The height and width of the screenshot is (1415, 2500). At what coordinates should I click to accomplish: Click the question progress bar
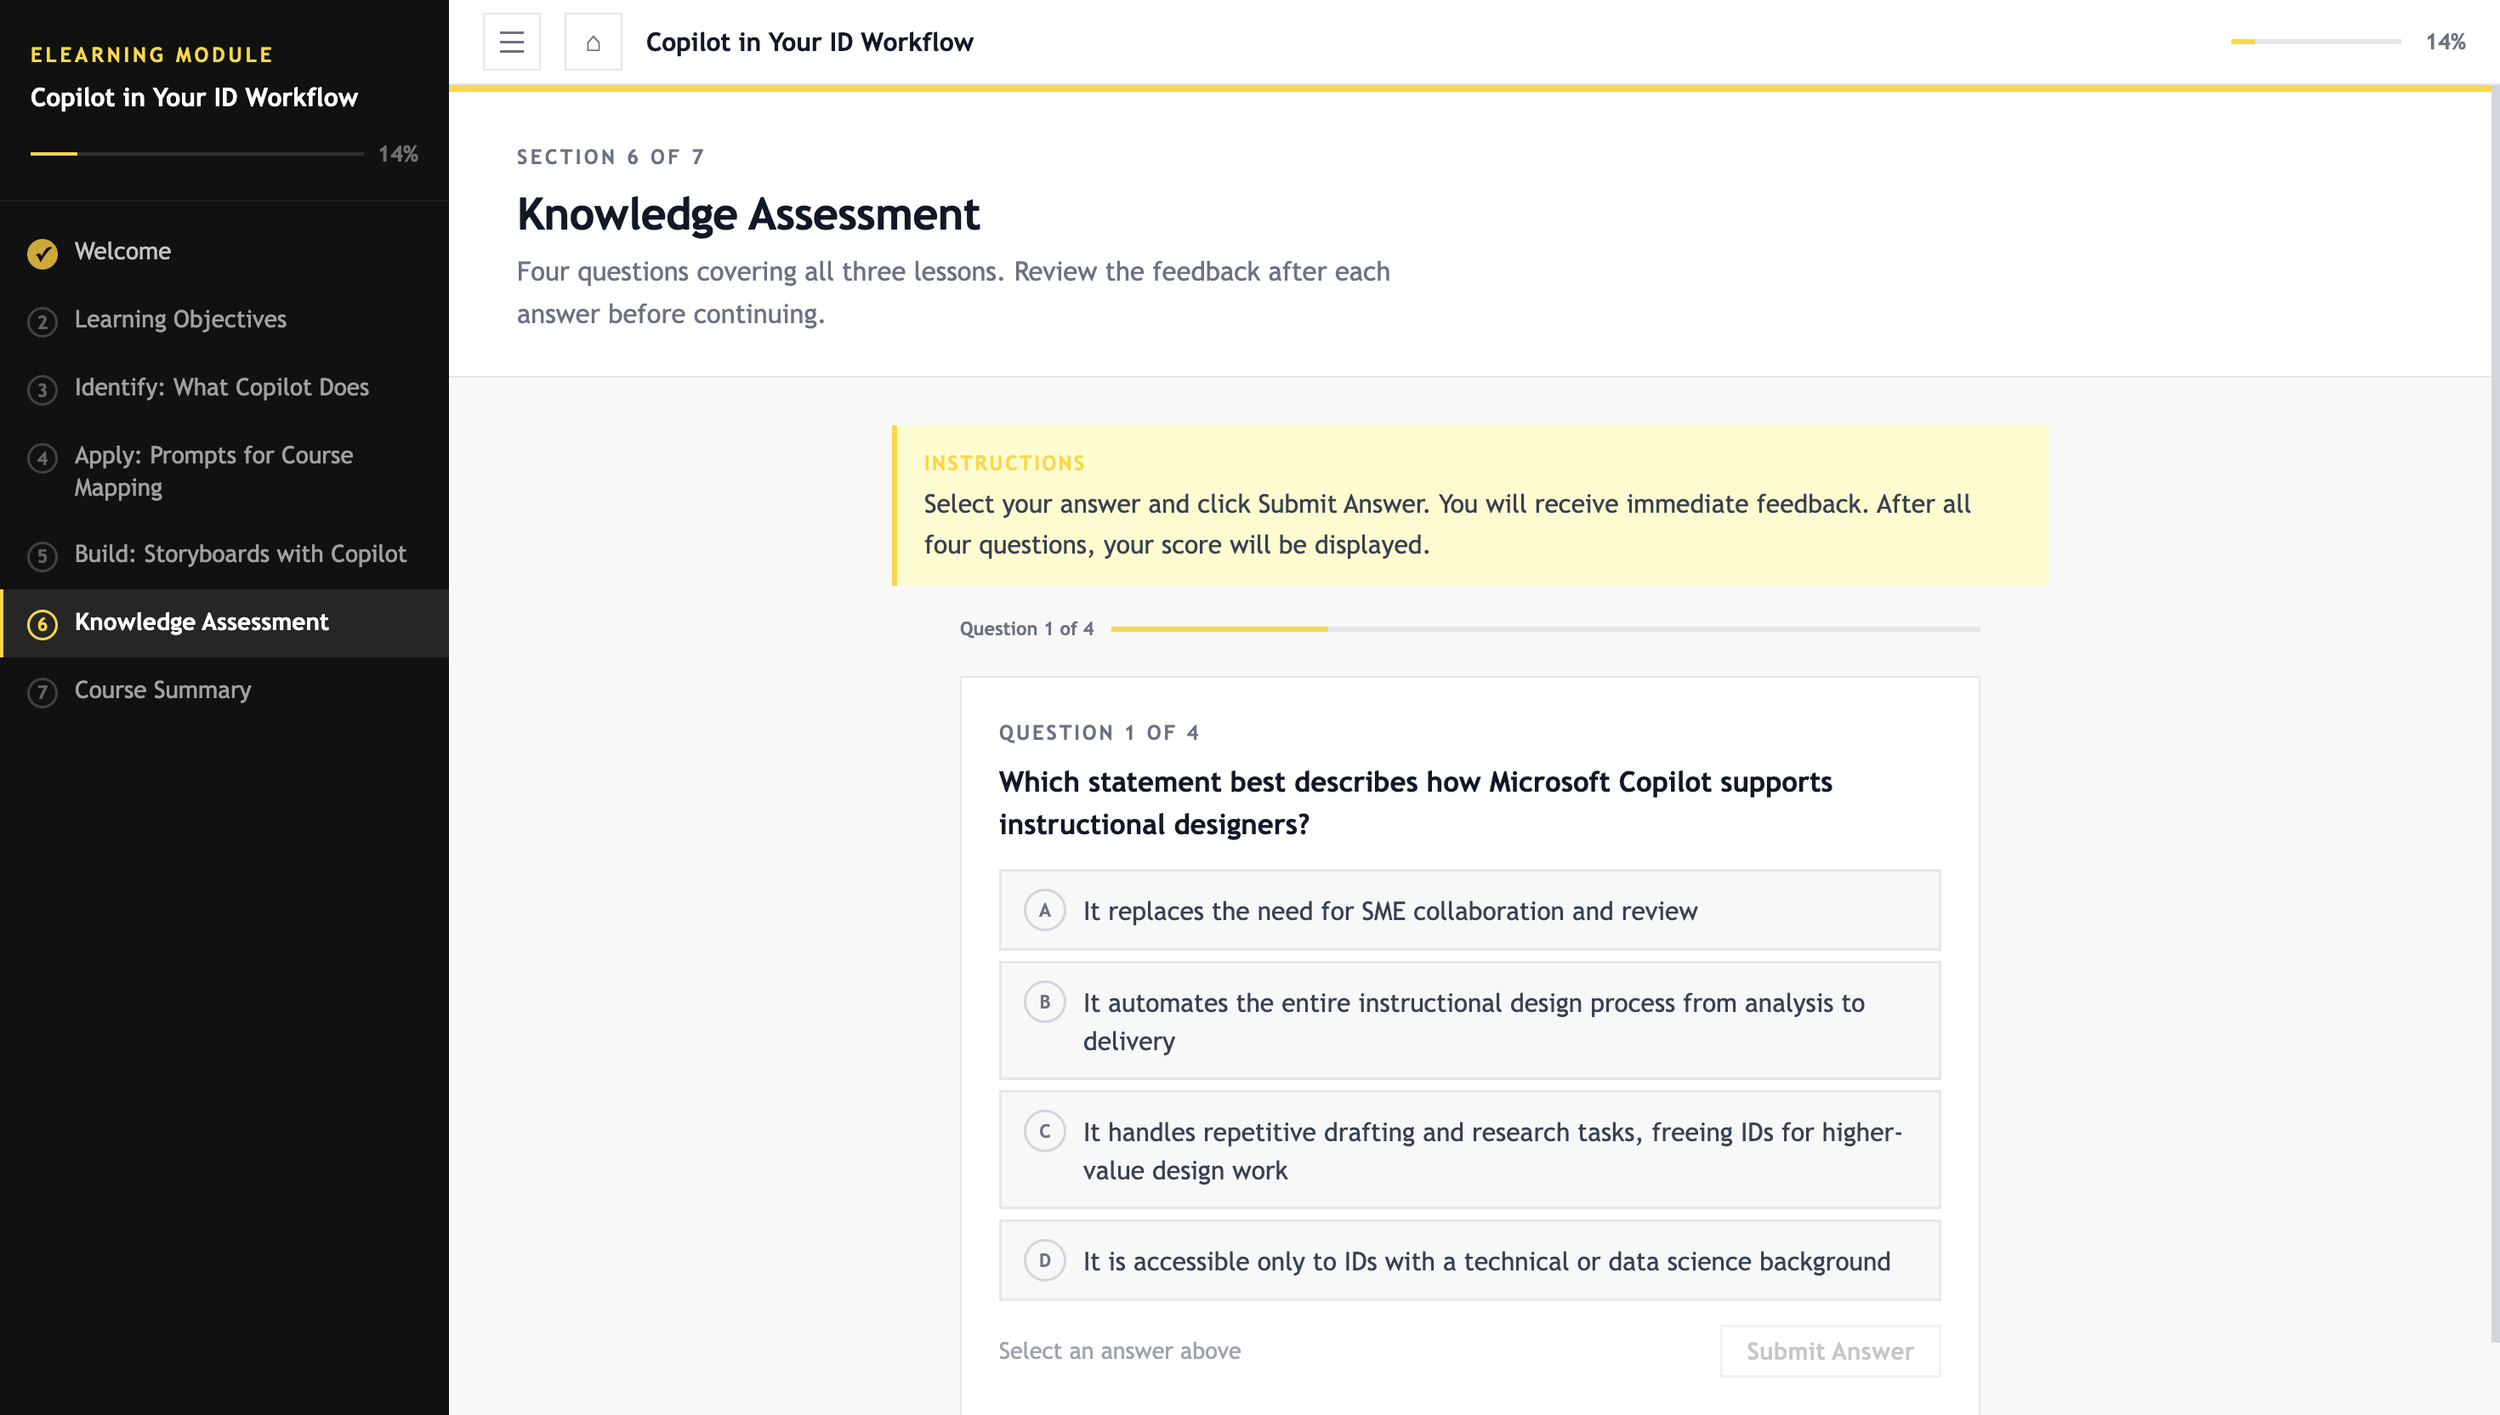(x=1545, y=629)
